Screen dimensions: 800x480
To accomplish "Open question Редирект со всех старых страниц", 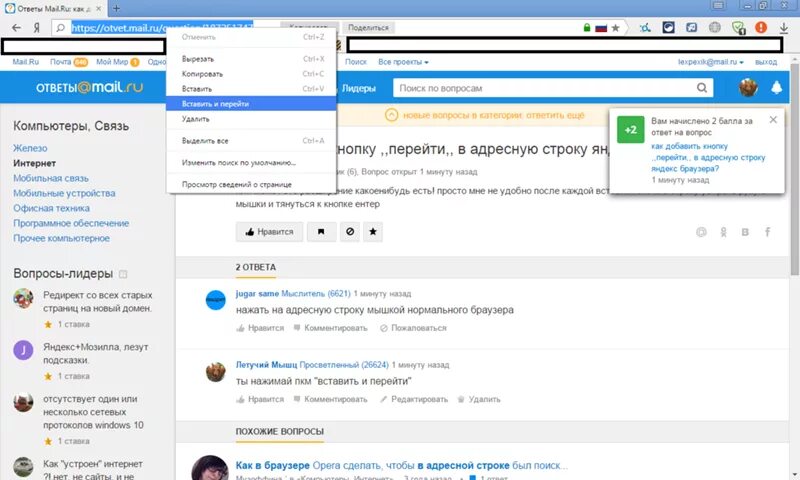I will click(x=97, y=301).
